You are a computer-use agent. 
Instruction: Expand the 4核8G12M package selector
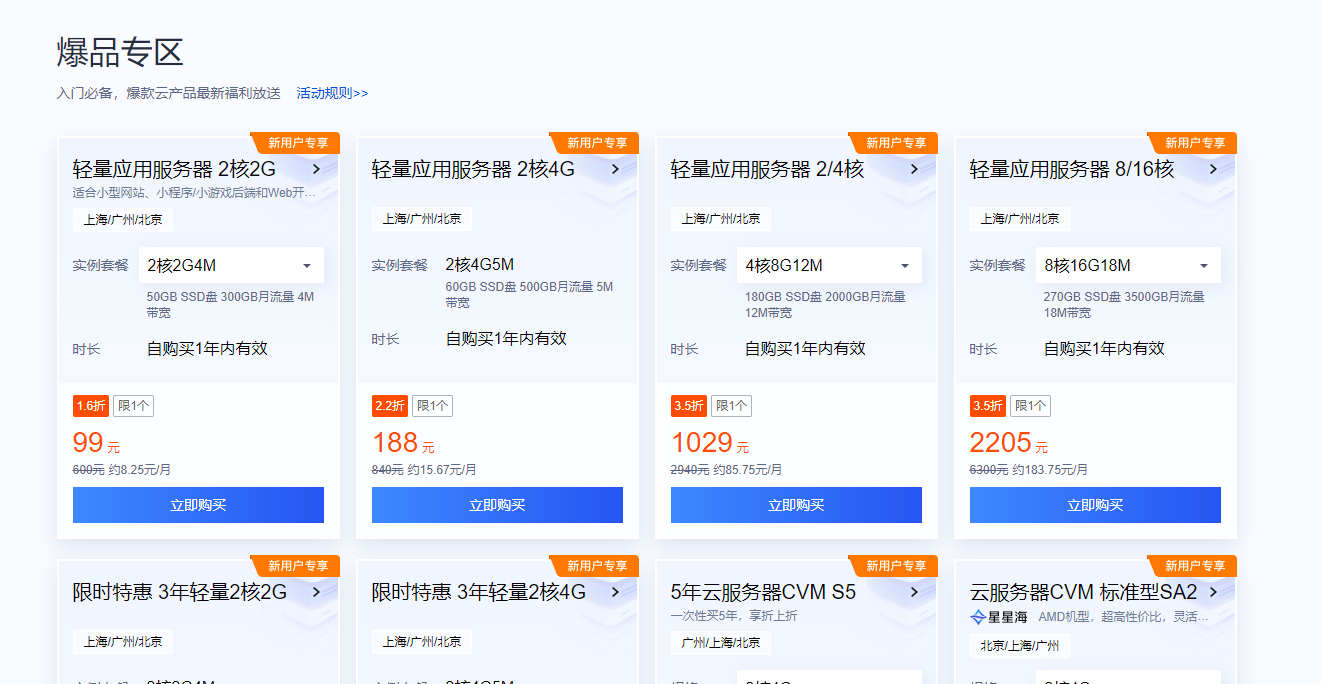[x=829, y=265]
